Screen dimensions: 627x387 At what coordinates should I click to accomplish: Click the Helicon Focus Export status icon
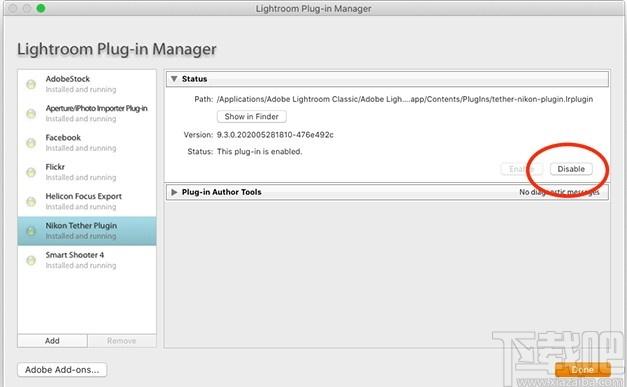click(31, 201)
